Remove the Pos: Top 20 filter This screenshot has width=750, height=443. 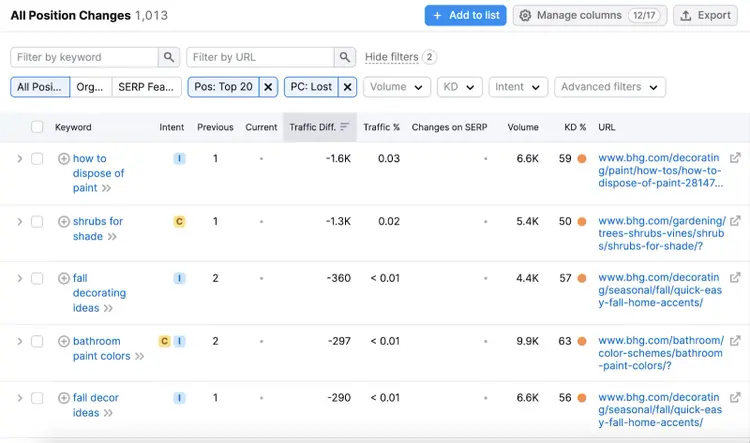[268, 87]
